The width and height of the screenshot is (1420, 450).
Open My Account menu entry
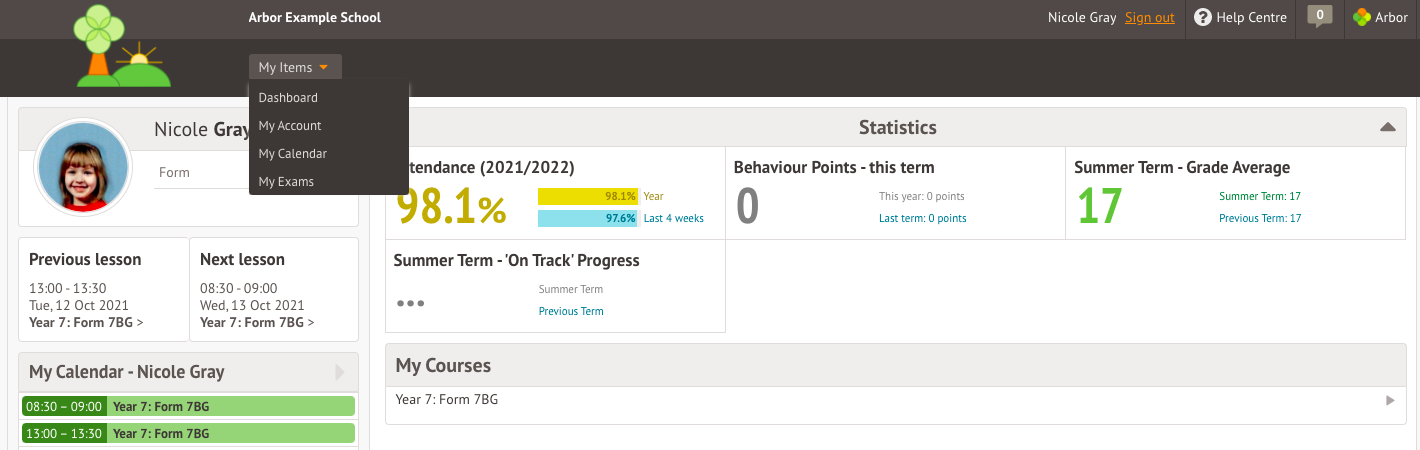(290, 126)
